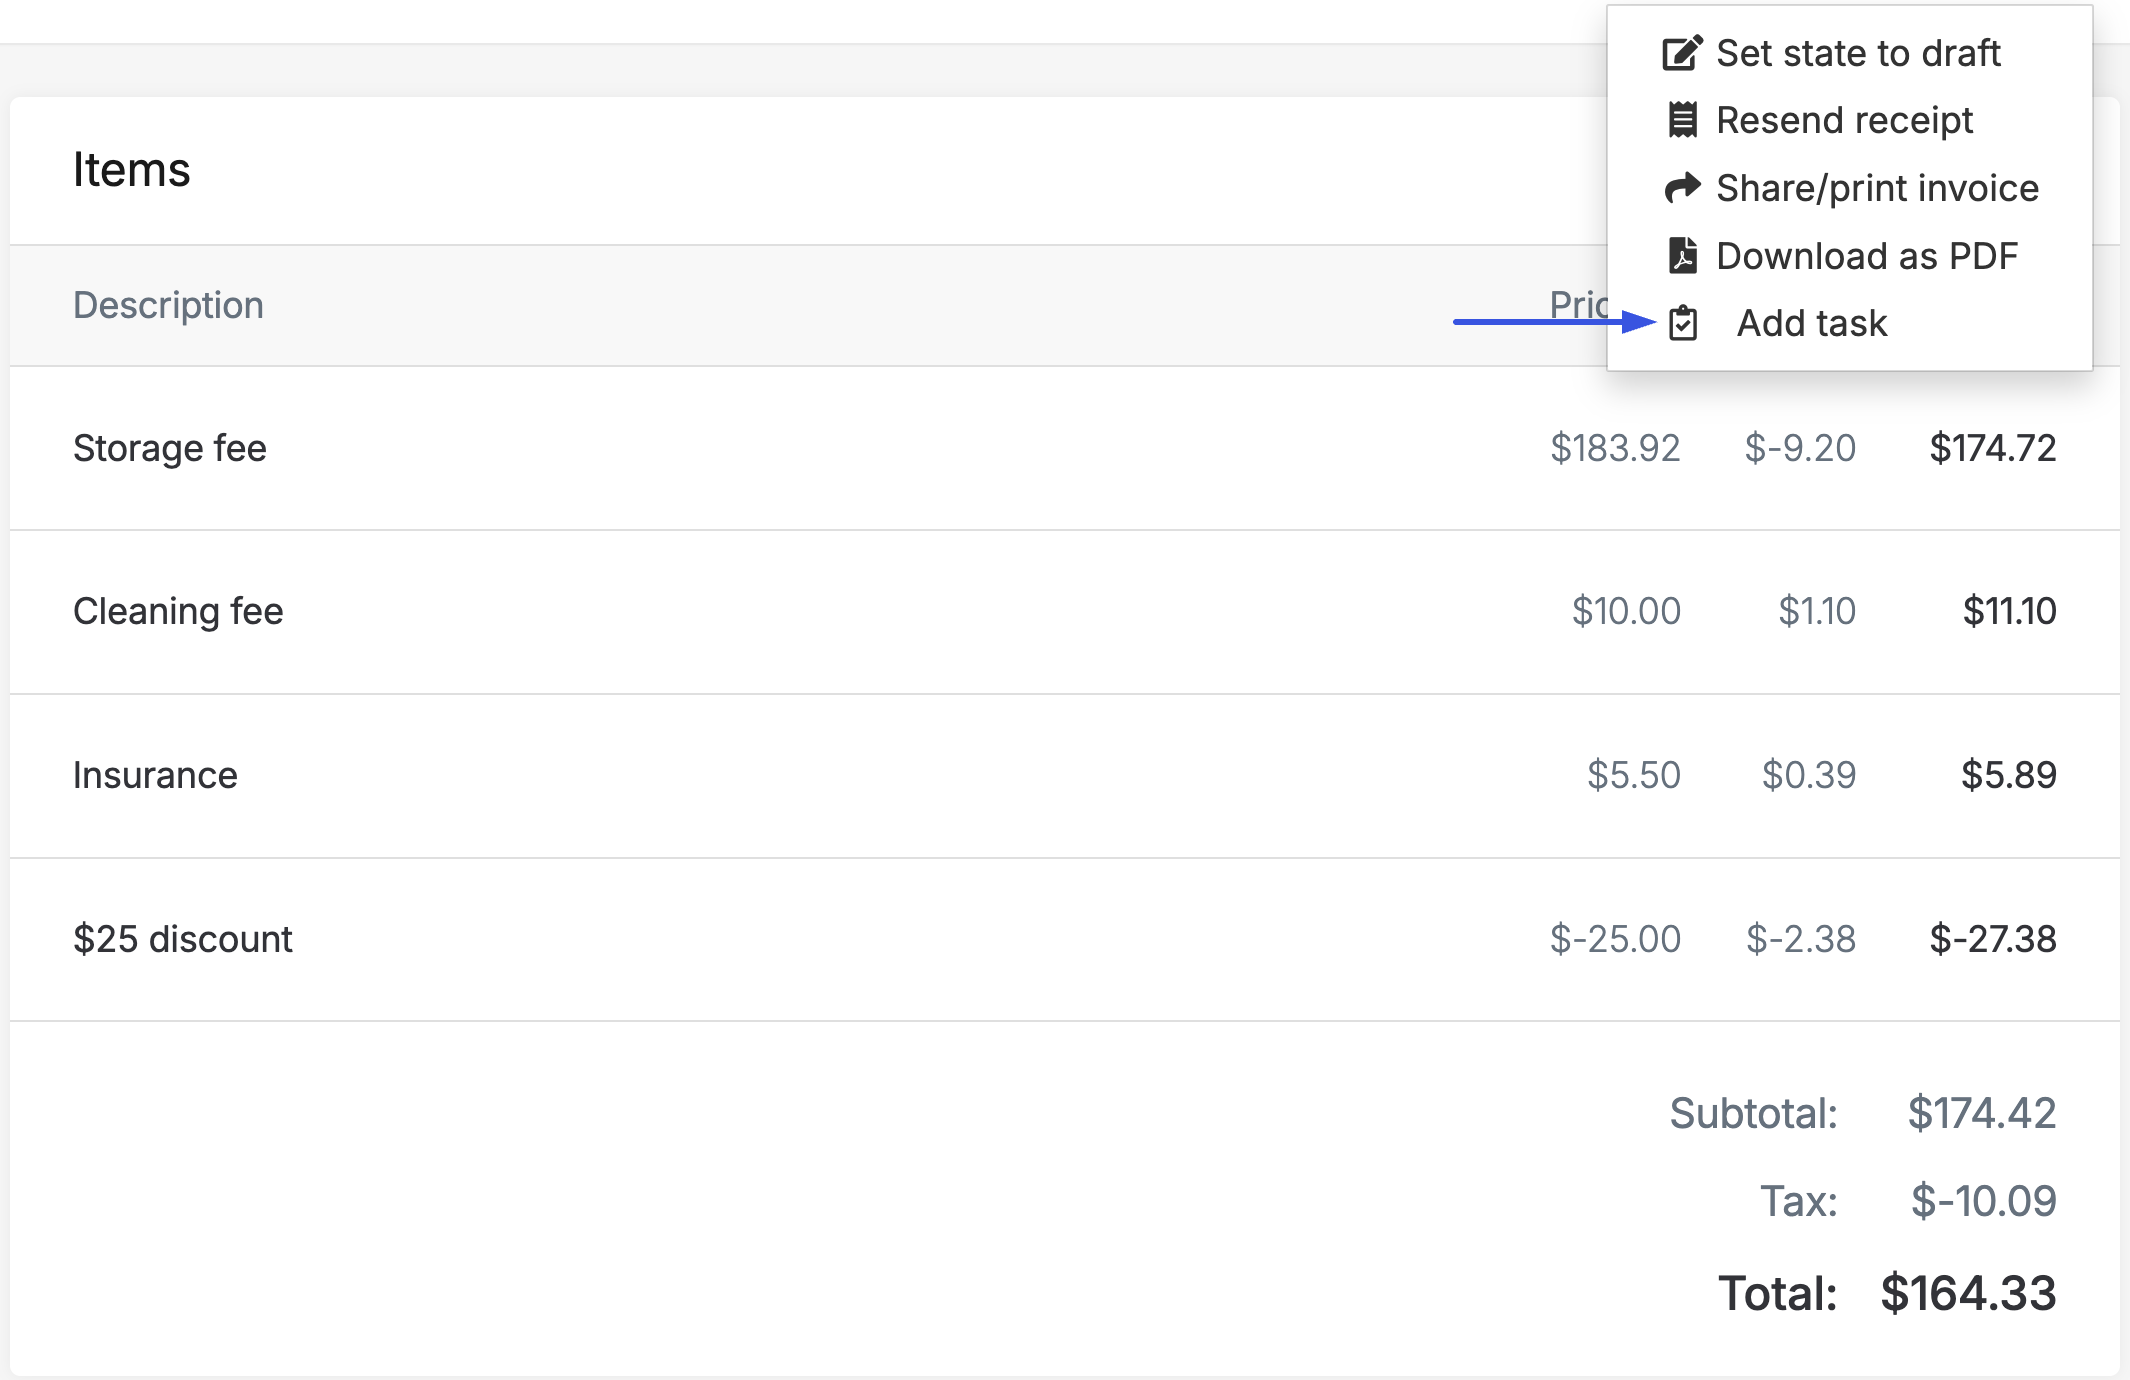Click the Storage fee total of $174.72
This screenshot has height=1380, width=2130.
point(1992,448)
